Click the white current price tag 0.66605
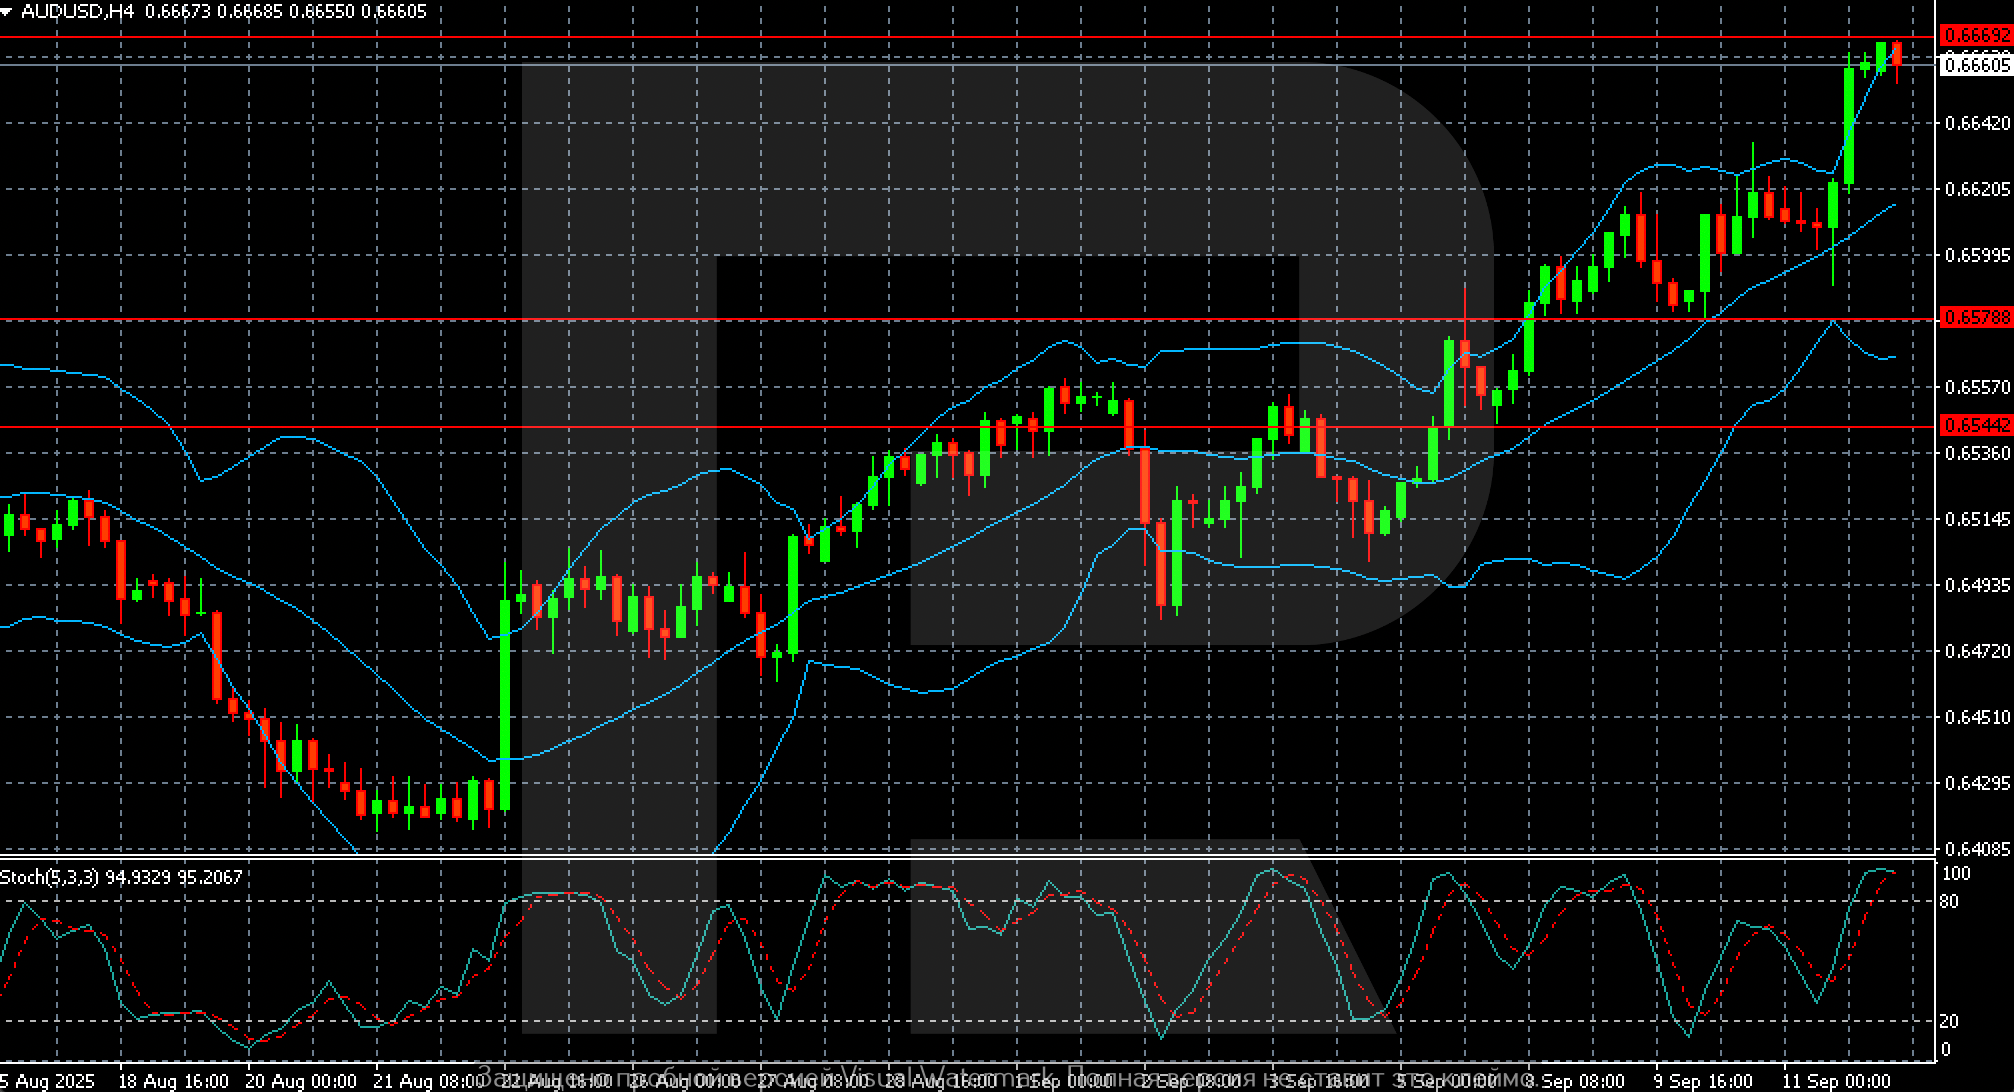Viewport: 2014px width, 1092px height. [x=1975, y=65]
